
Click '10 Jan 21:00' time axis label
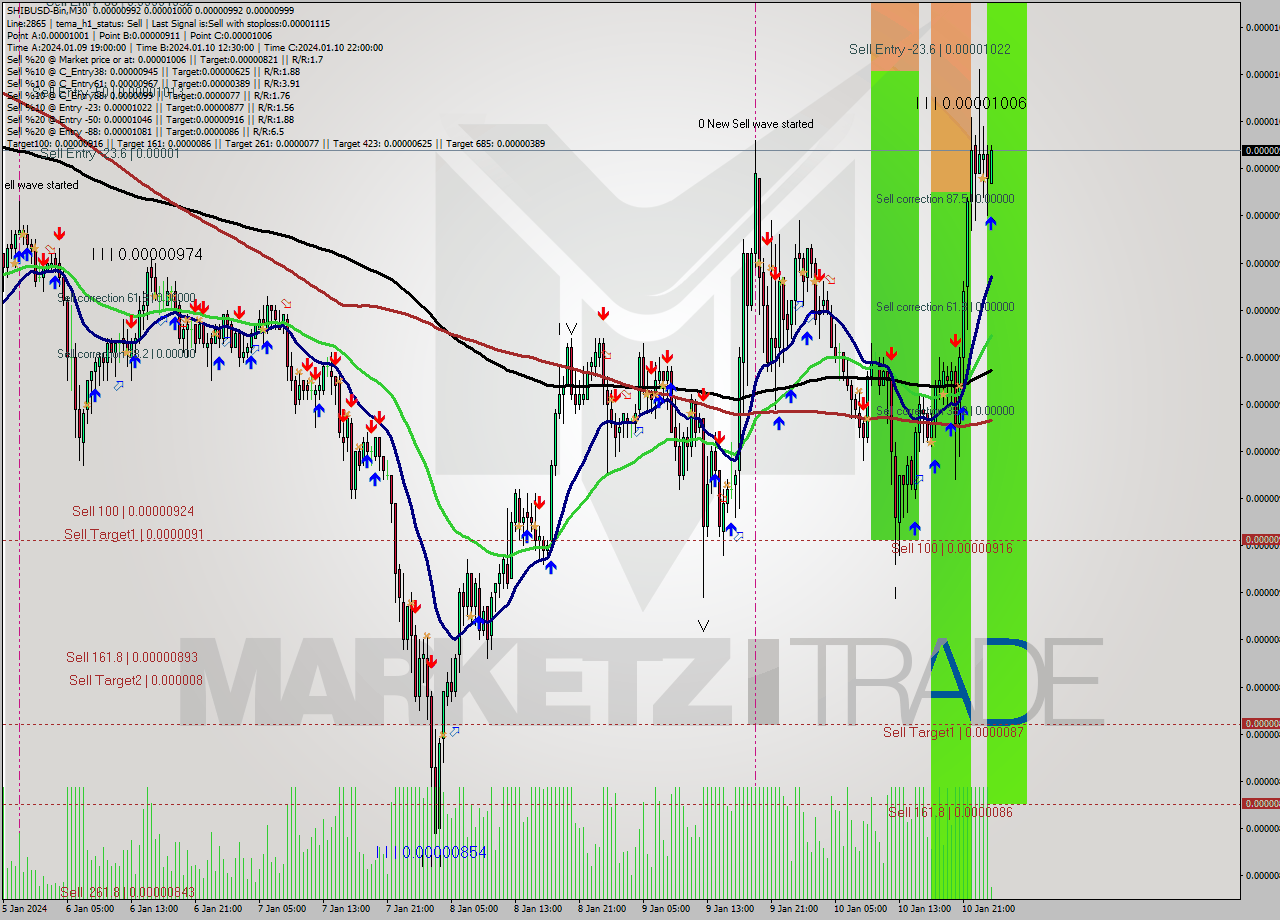coord(988,908)
